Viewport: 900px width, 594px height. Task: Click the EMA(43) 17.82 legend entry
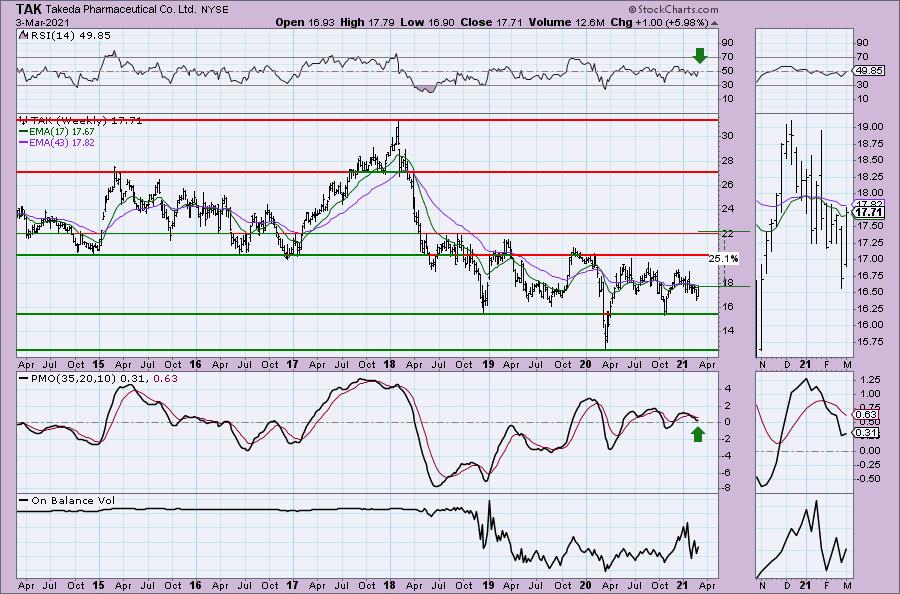point(63,142)
